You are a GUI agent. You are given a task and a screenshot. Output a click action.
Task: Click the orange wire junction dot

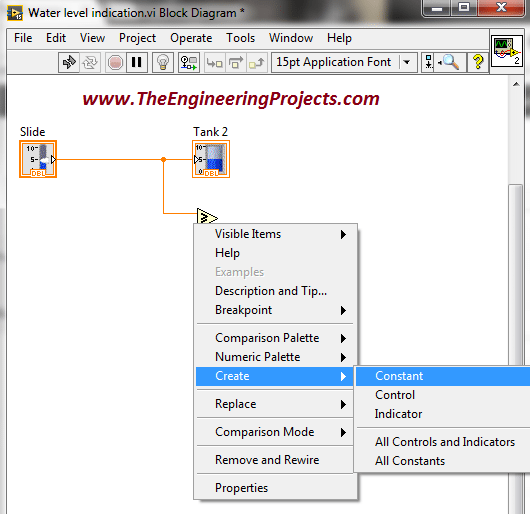[x=163, y=160]
